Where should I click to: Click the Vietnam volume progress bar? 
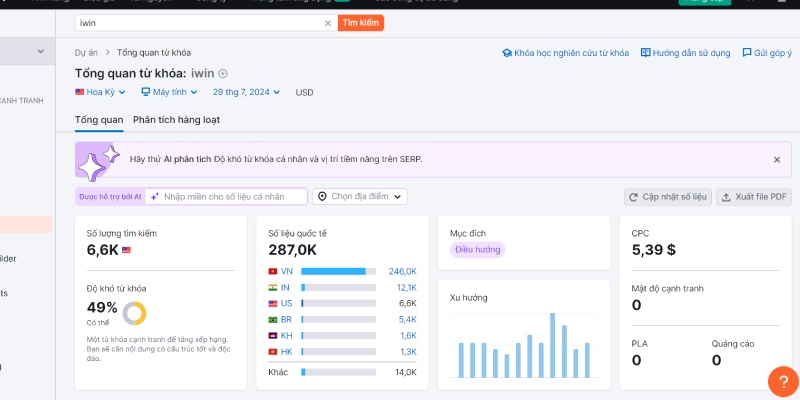coord(338,271)
